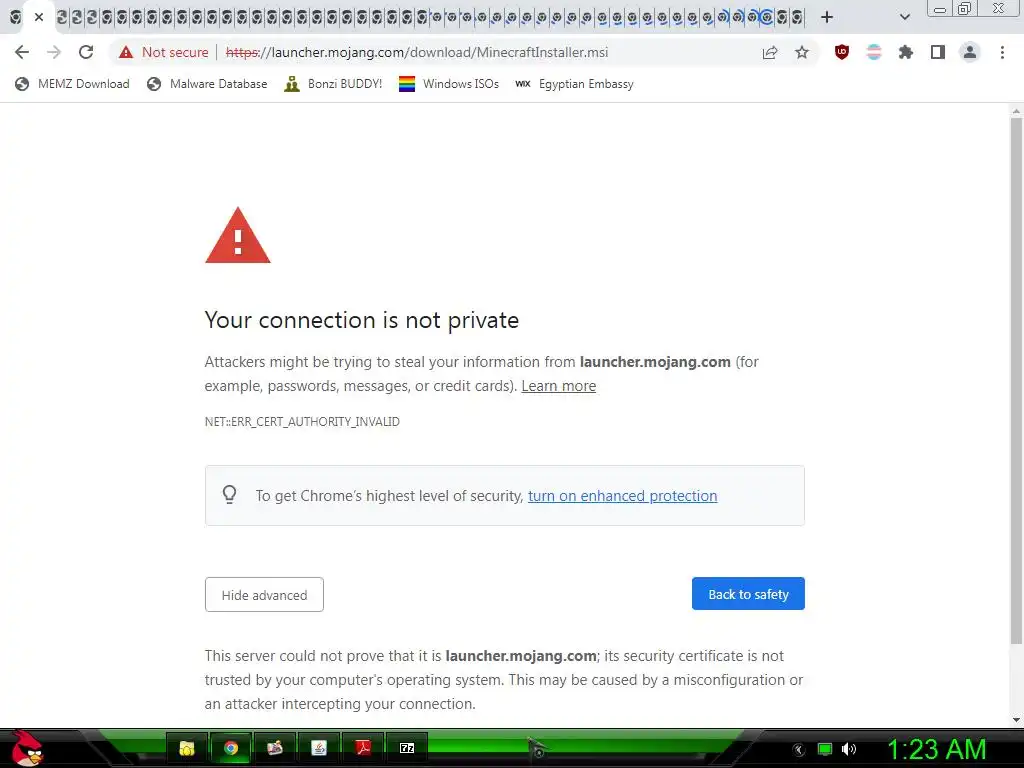Open the Java taskbar icon
Image resolution: width=1024 pixels, height=768 pixels.
[319, 748]
